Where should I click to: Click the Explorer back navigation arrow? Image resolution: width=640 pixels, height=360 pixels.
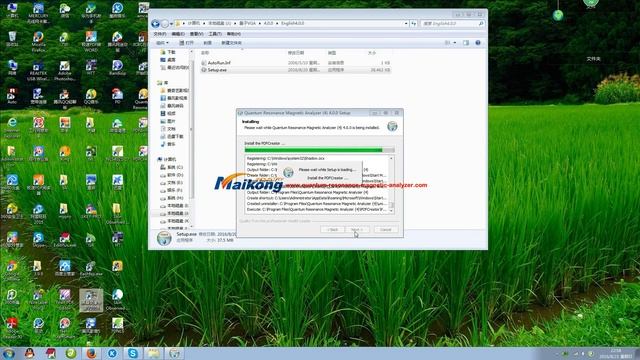pyautogui.click(x=155, y=24)
